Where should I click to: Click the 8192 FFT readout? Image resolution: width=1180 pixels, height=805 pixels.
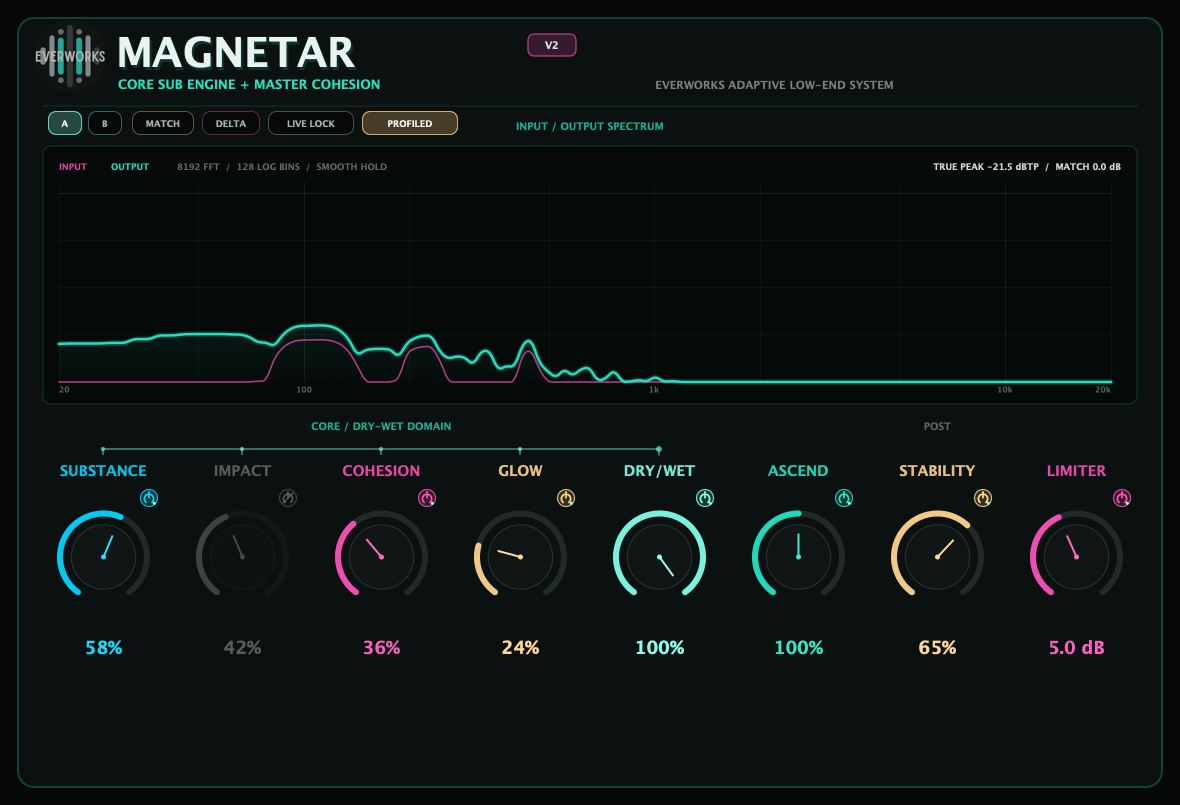[x=199, y=167]
